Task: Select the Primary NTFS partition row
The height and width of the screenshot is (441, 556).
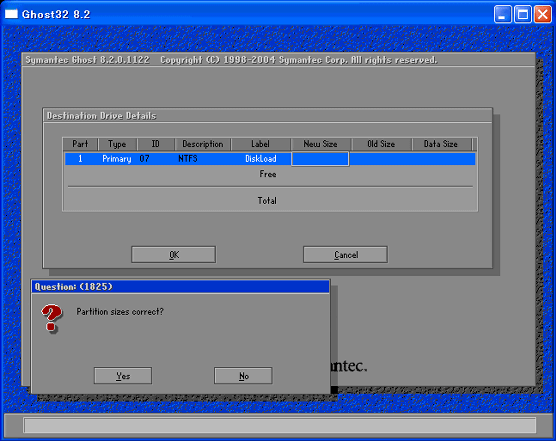Action: [x=270, y=159]
